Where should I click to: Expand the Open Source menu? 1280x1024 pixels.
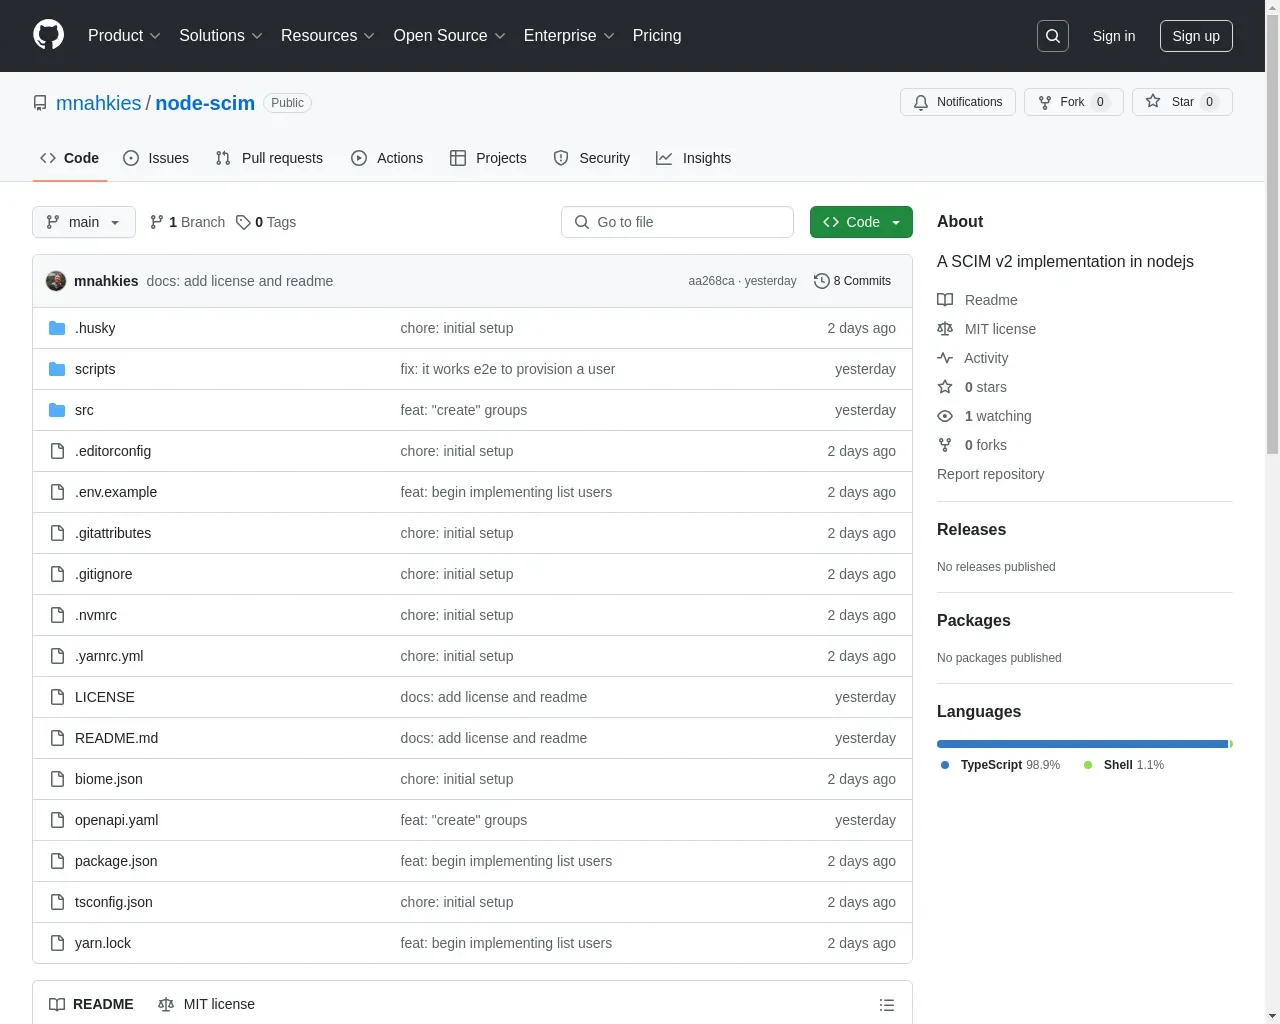point(450,36)
